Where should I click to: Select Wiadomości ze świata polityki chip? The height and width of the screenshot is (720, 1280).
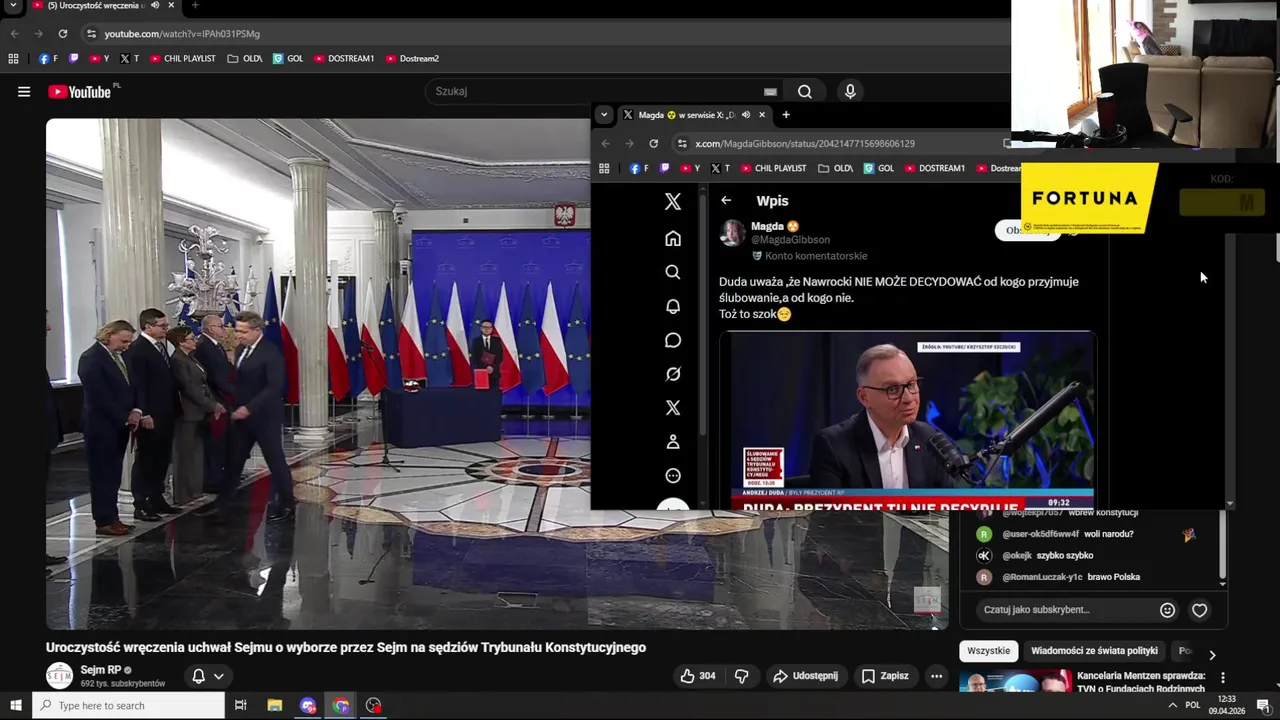1094,651
